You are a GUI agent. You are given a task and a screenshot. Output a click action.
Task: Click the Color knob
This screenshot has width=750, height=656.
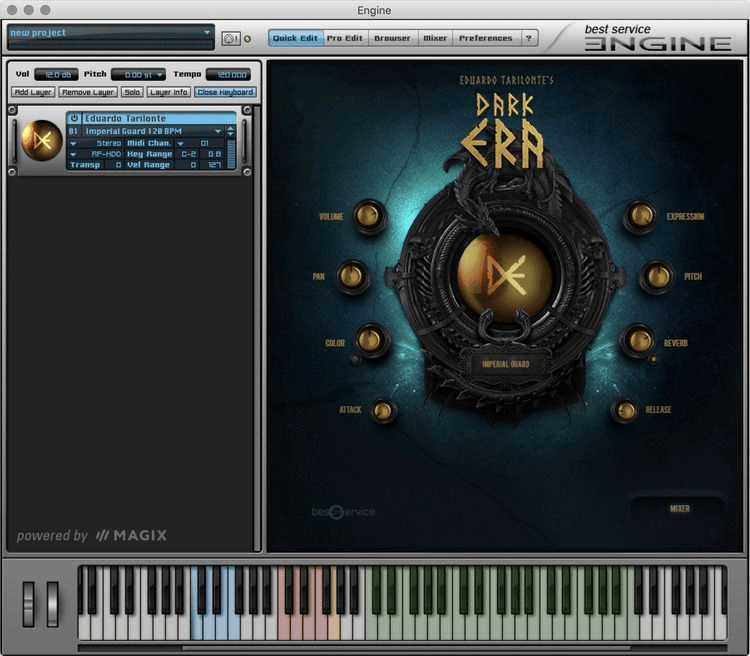click(370, 340)
